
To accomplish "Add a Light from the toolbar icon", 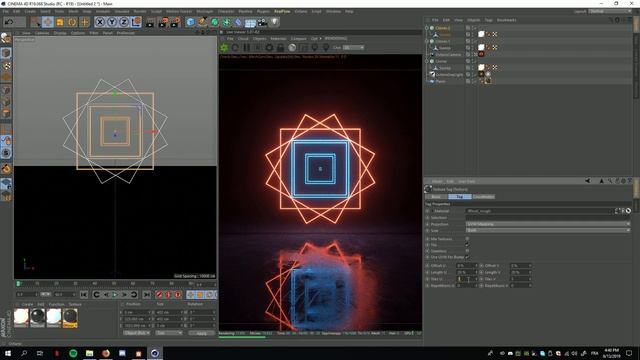I will tap(275, 22).
